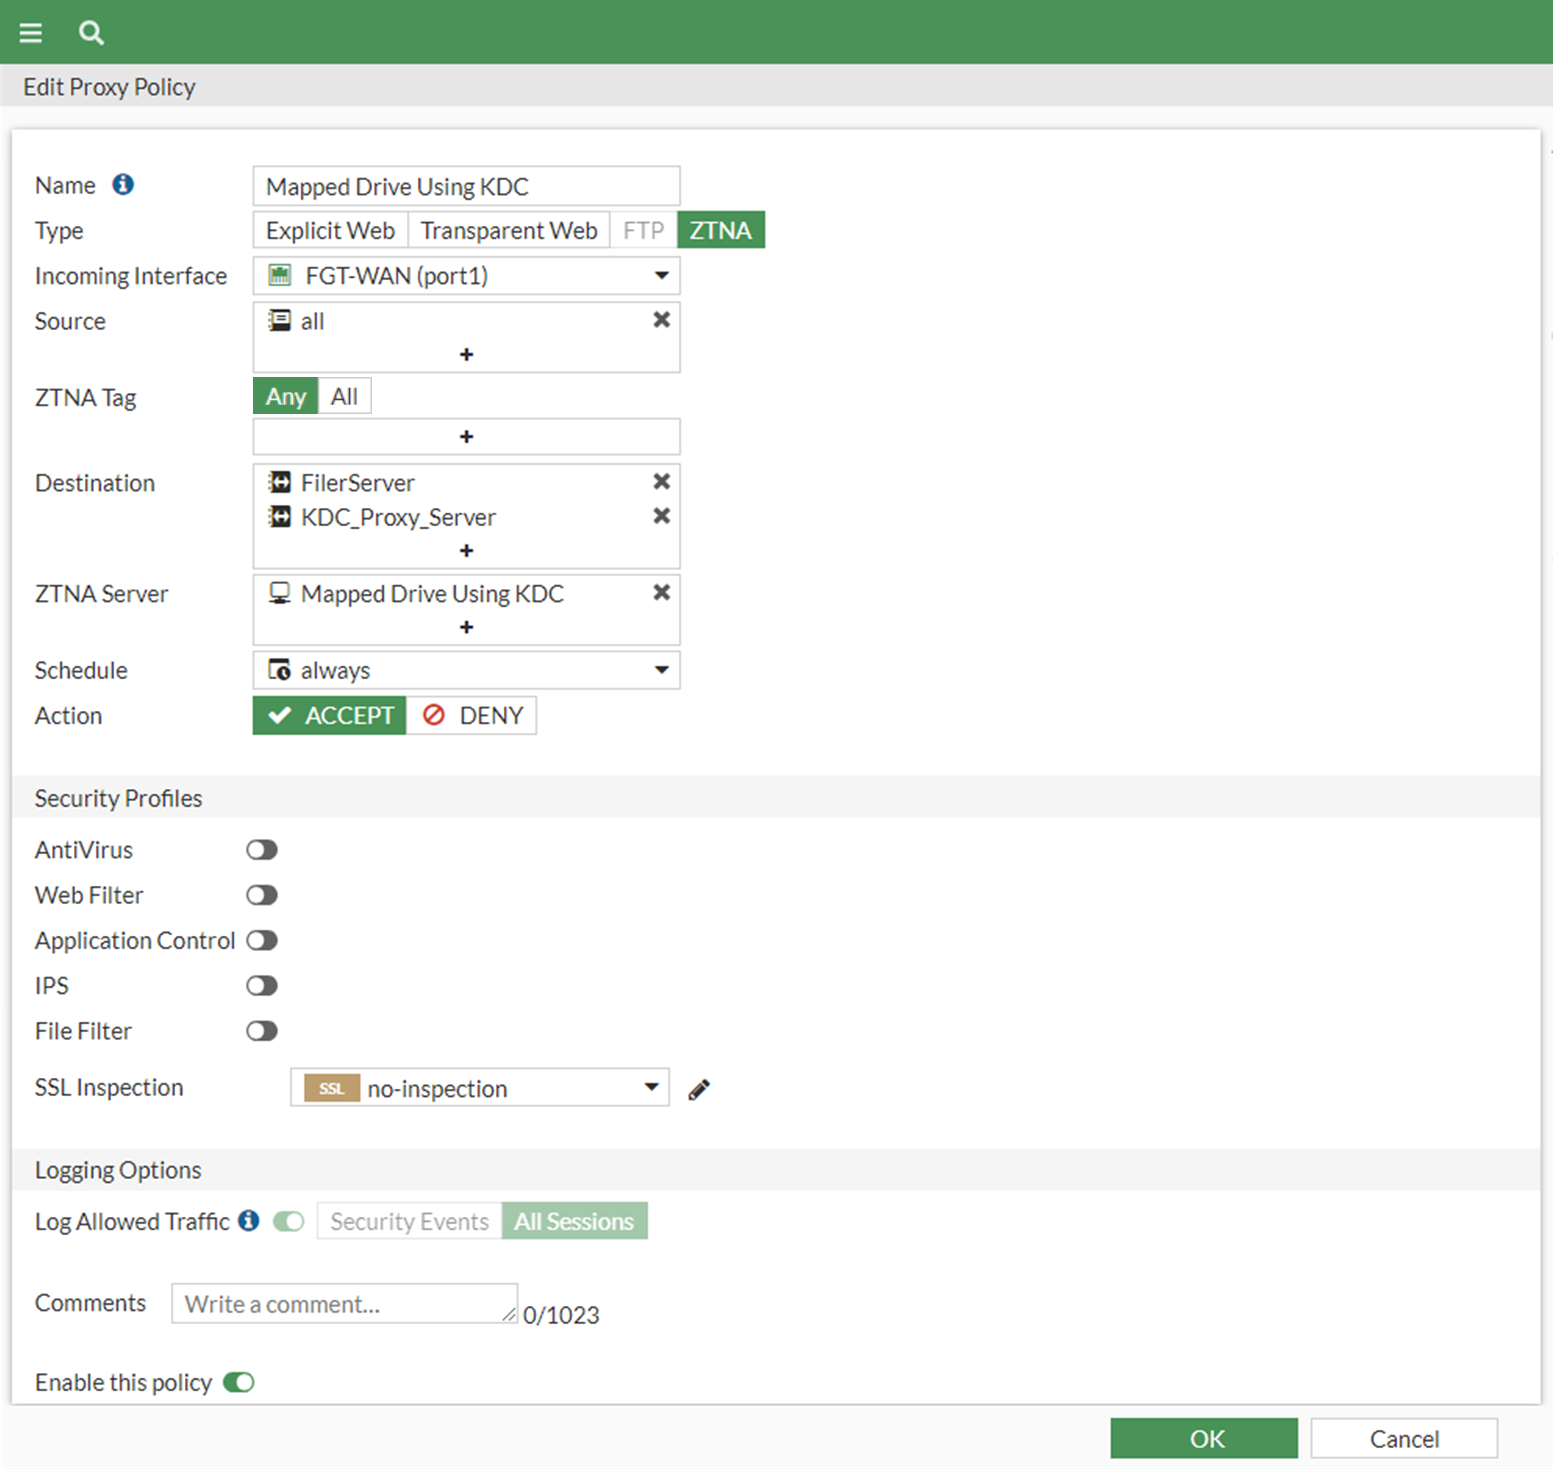Screen dimensions: 1553x1469
Task: Open the Incoming Interface dropdown
Action: 661,275
